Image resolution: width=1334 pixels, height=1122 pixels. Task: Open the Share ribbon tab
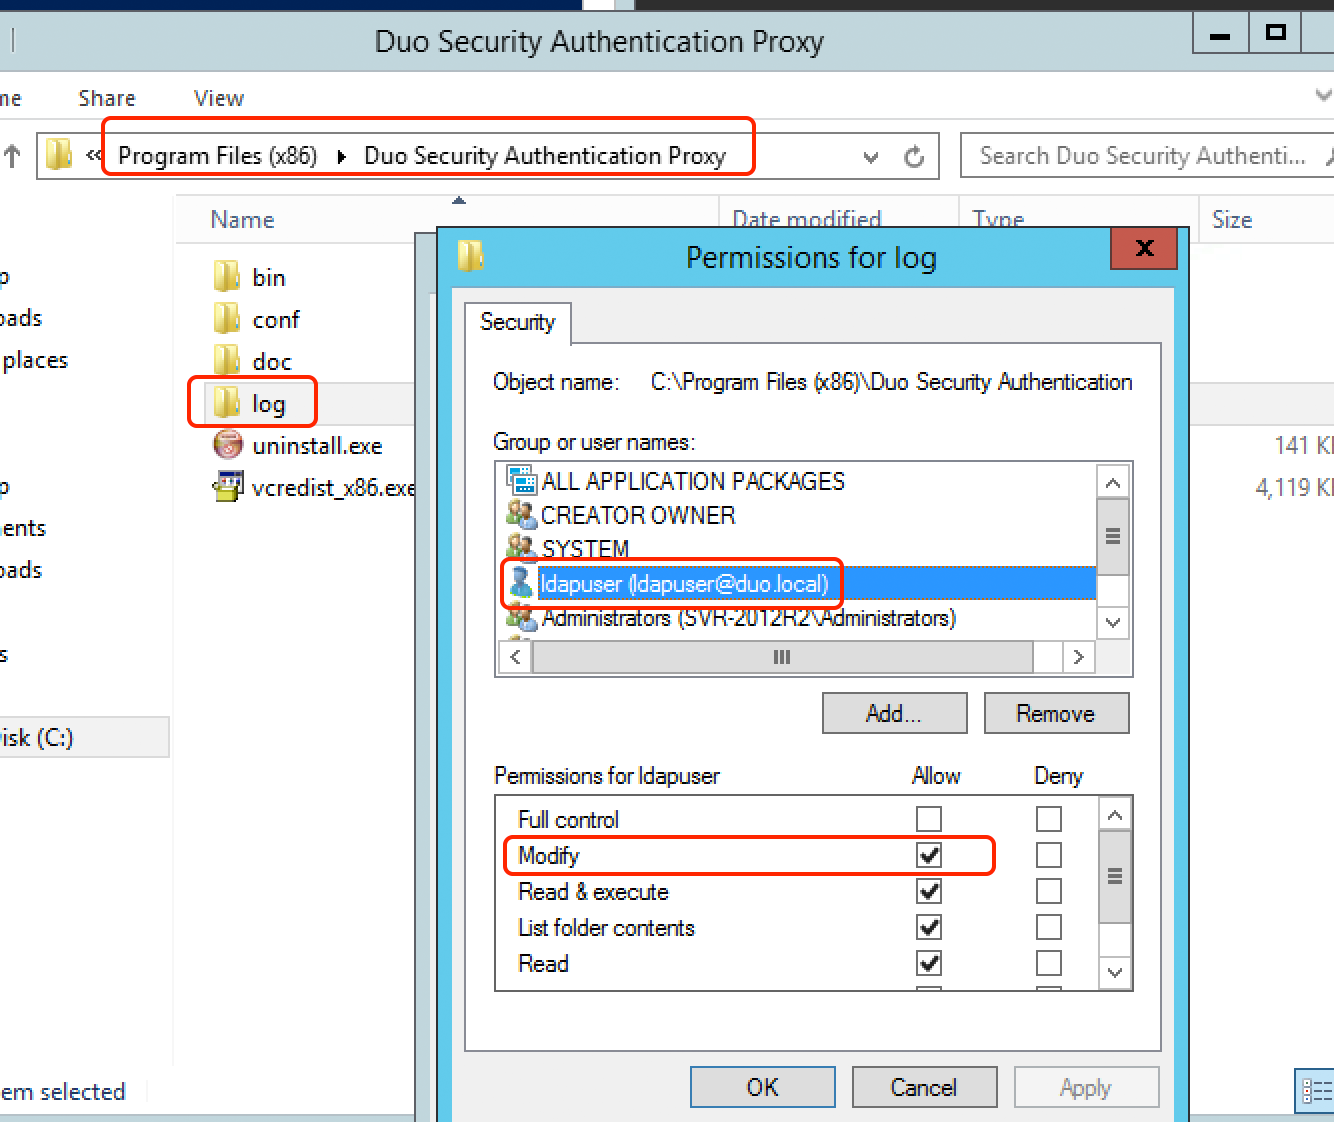107,98
